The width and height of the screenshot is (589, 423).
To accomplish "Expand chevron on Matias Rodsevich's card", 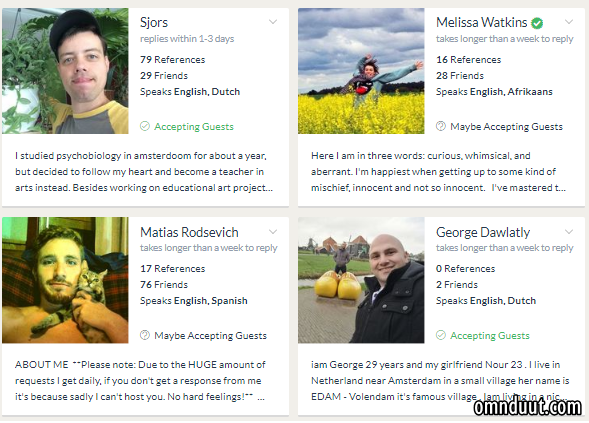I will 273,232.
